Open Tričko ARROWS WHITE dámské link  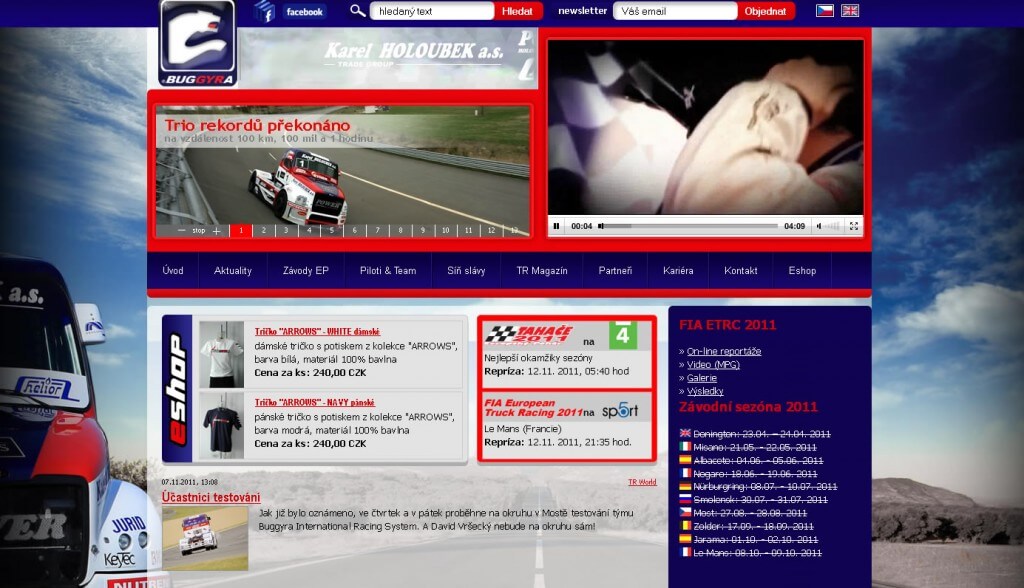317,332
